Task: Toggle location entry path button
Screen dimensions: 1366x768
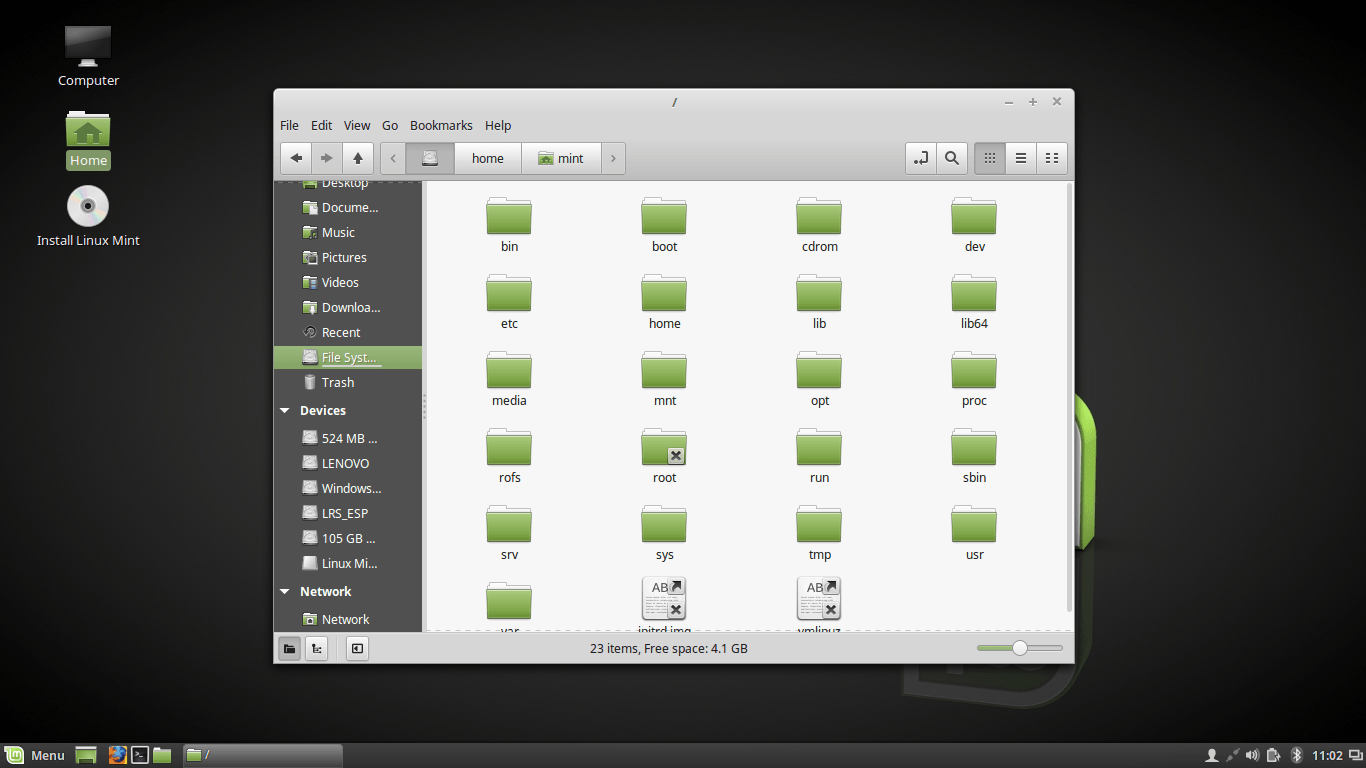Action: click(920, 158)
